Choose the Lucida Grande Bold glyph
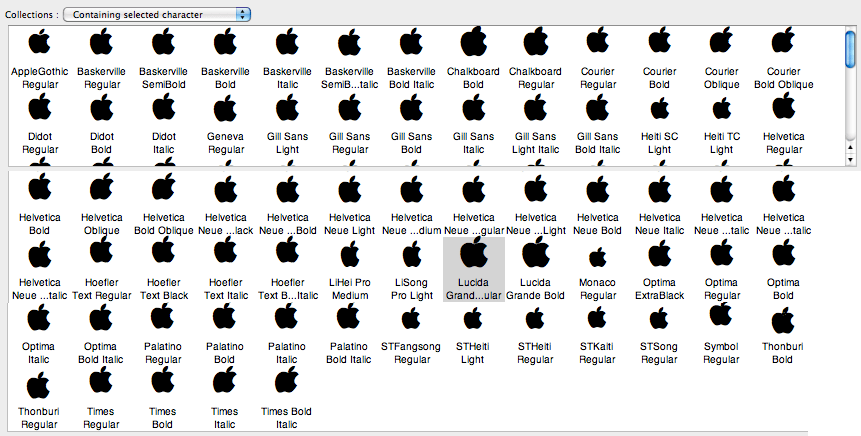The width and height of the screenshot is (861, 436). (535, 253)
